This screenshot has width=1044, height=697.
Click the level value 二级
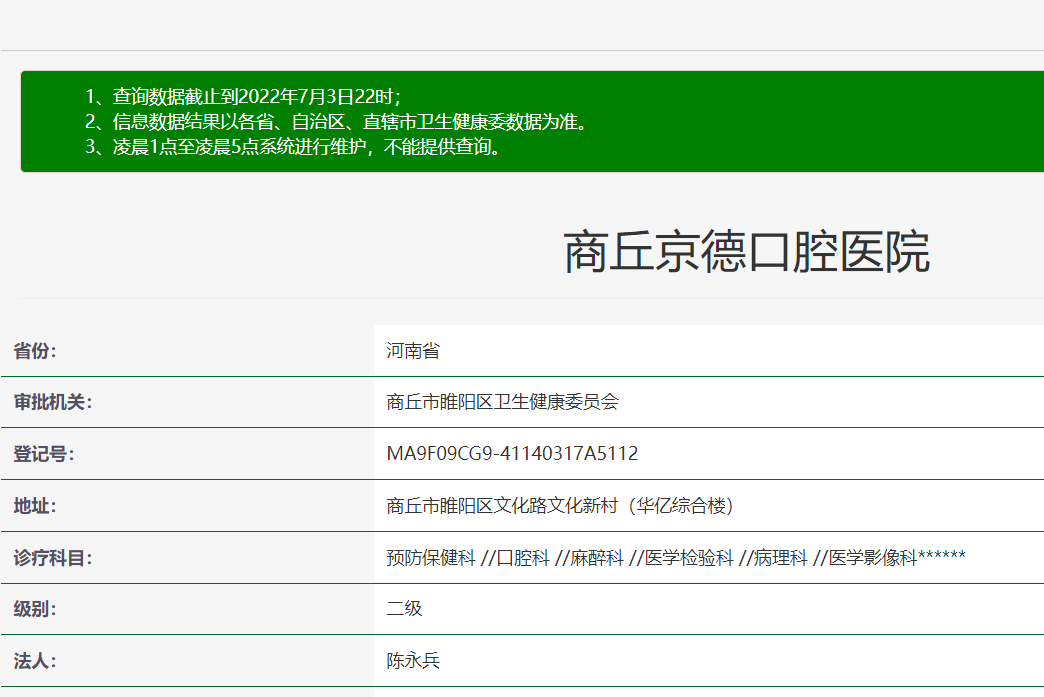(404, 608)
